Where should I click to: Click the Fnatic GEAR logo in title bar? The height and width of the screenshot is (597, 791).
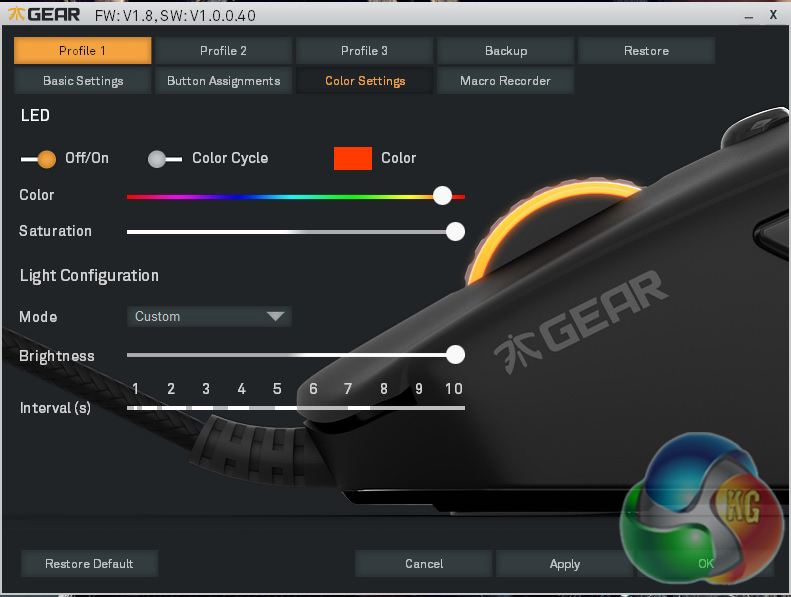click(x=44, y=15)
